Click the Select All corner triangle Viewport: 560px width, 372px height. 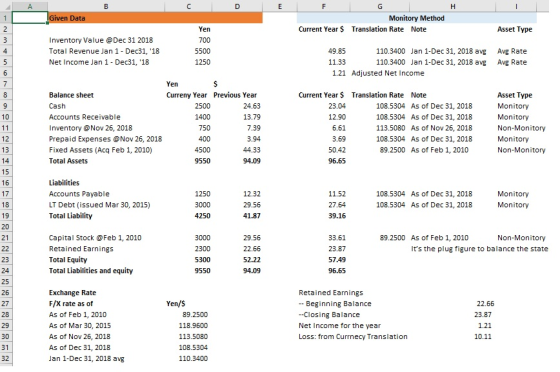[x=6, y=6]
